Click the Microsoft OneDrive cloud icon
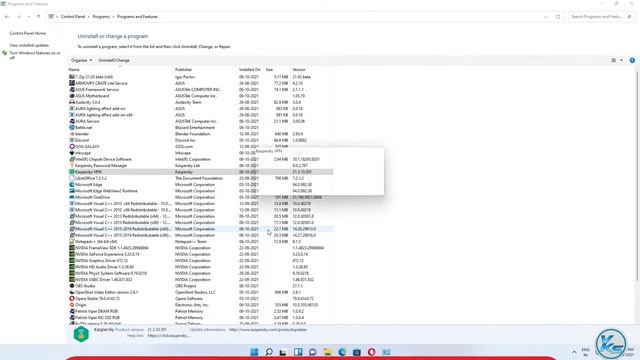 72,197
